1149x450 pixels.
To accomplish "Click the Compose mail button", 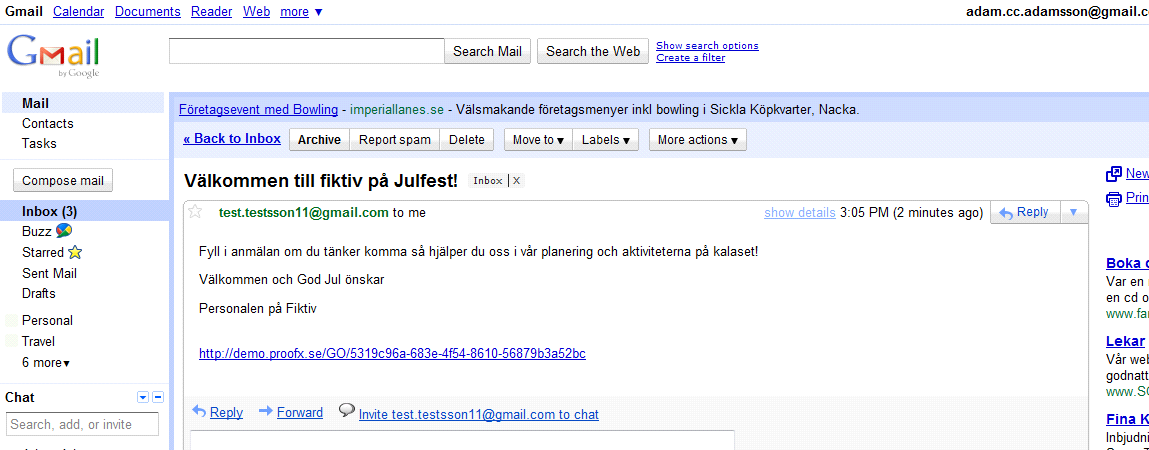I will coord(63,181).
